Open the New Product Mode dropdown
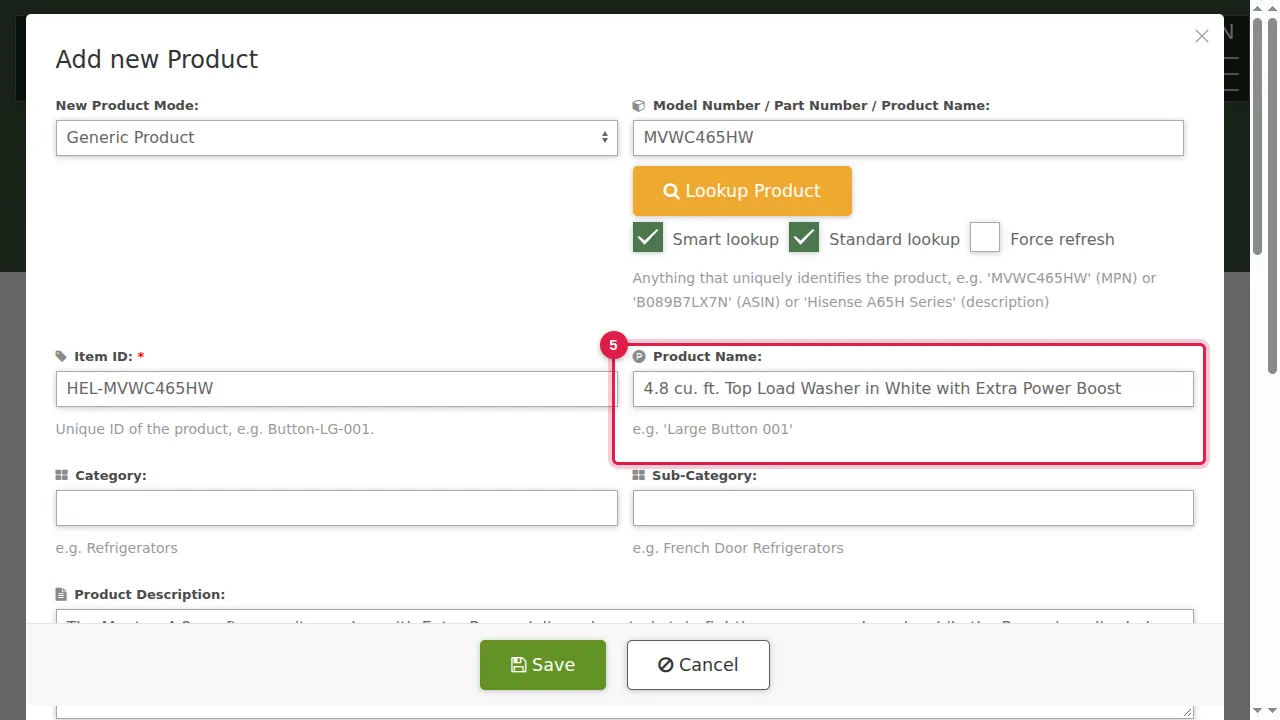This screenshot has height=720, width=1280. 336,138
